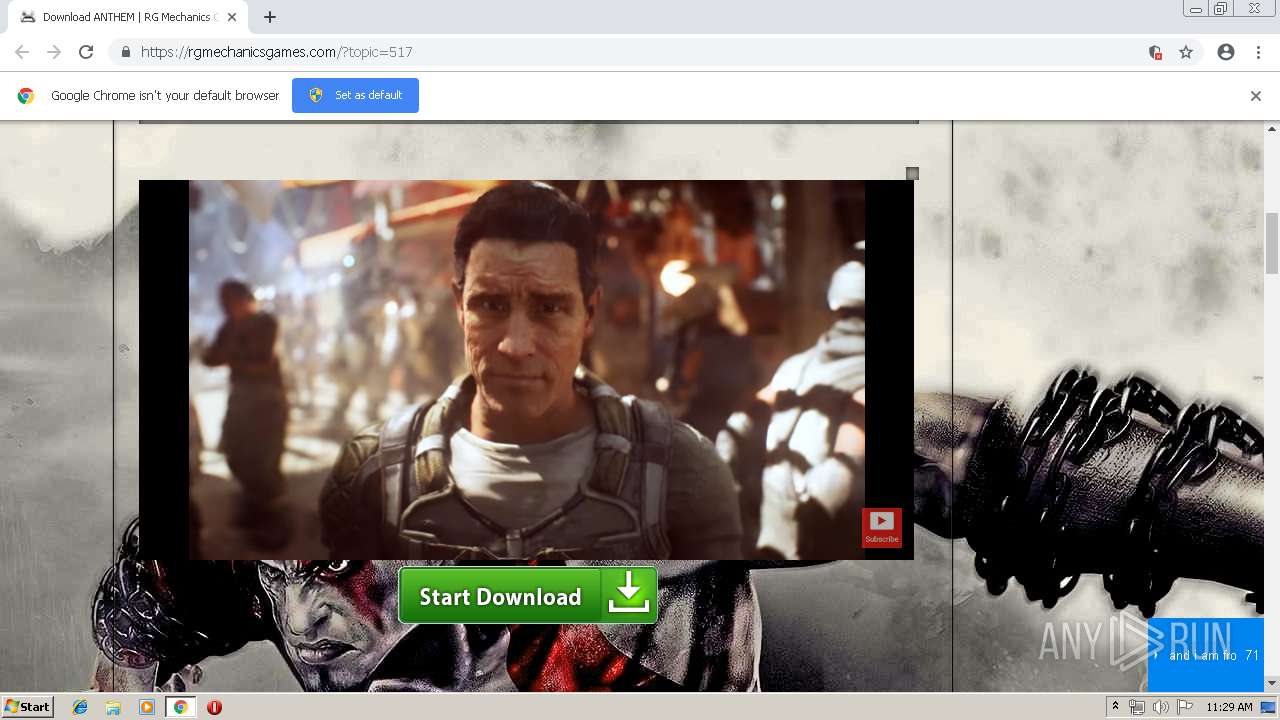The height and width of the screenshot is (720, 1280).
Task: Play the ANTHEM trailer video
Action: coord(526,370)
